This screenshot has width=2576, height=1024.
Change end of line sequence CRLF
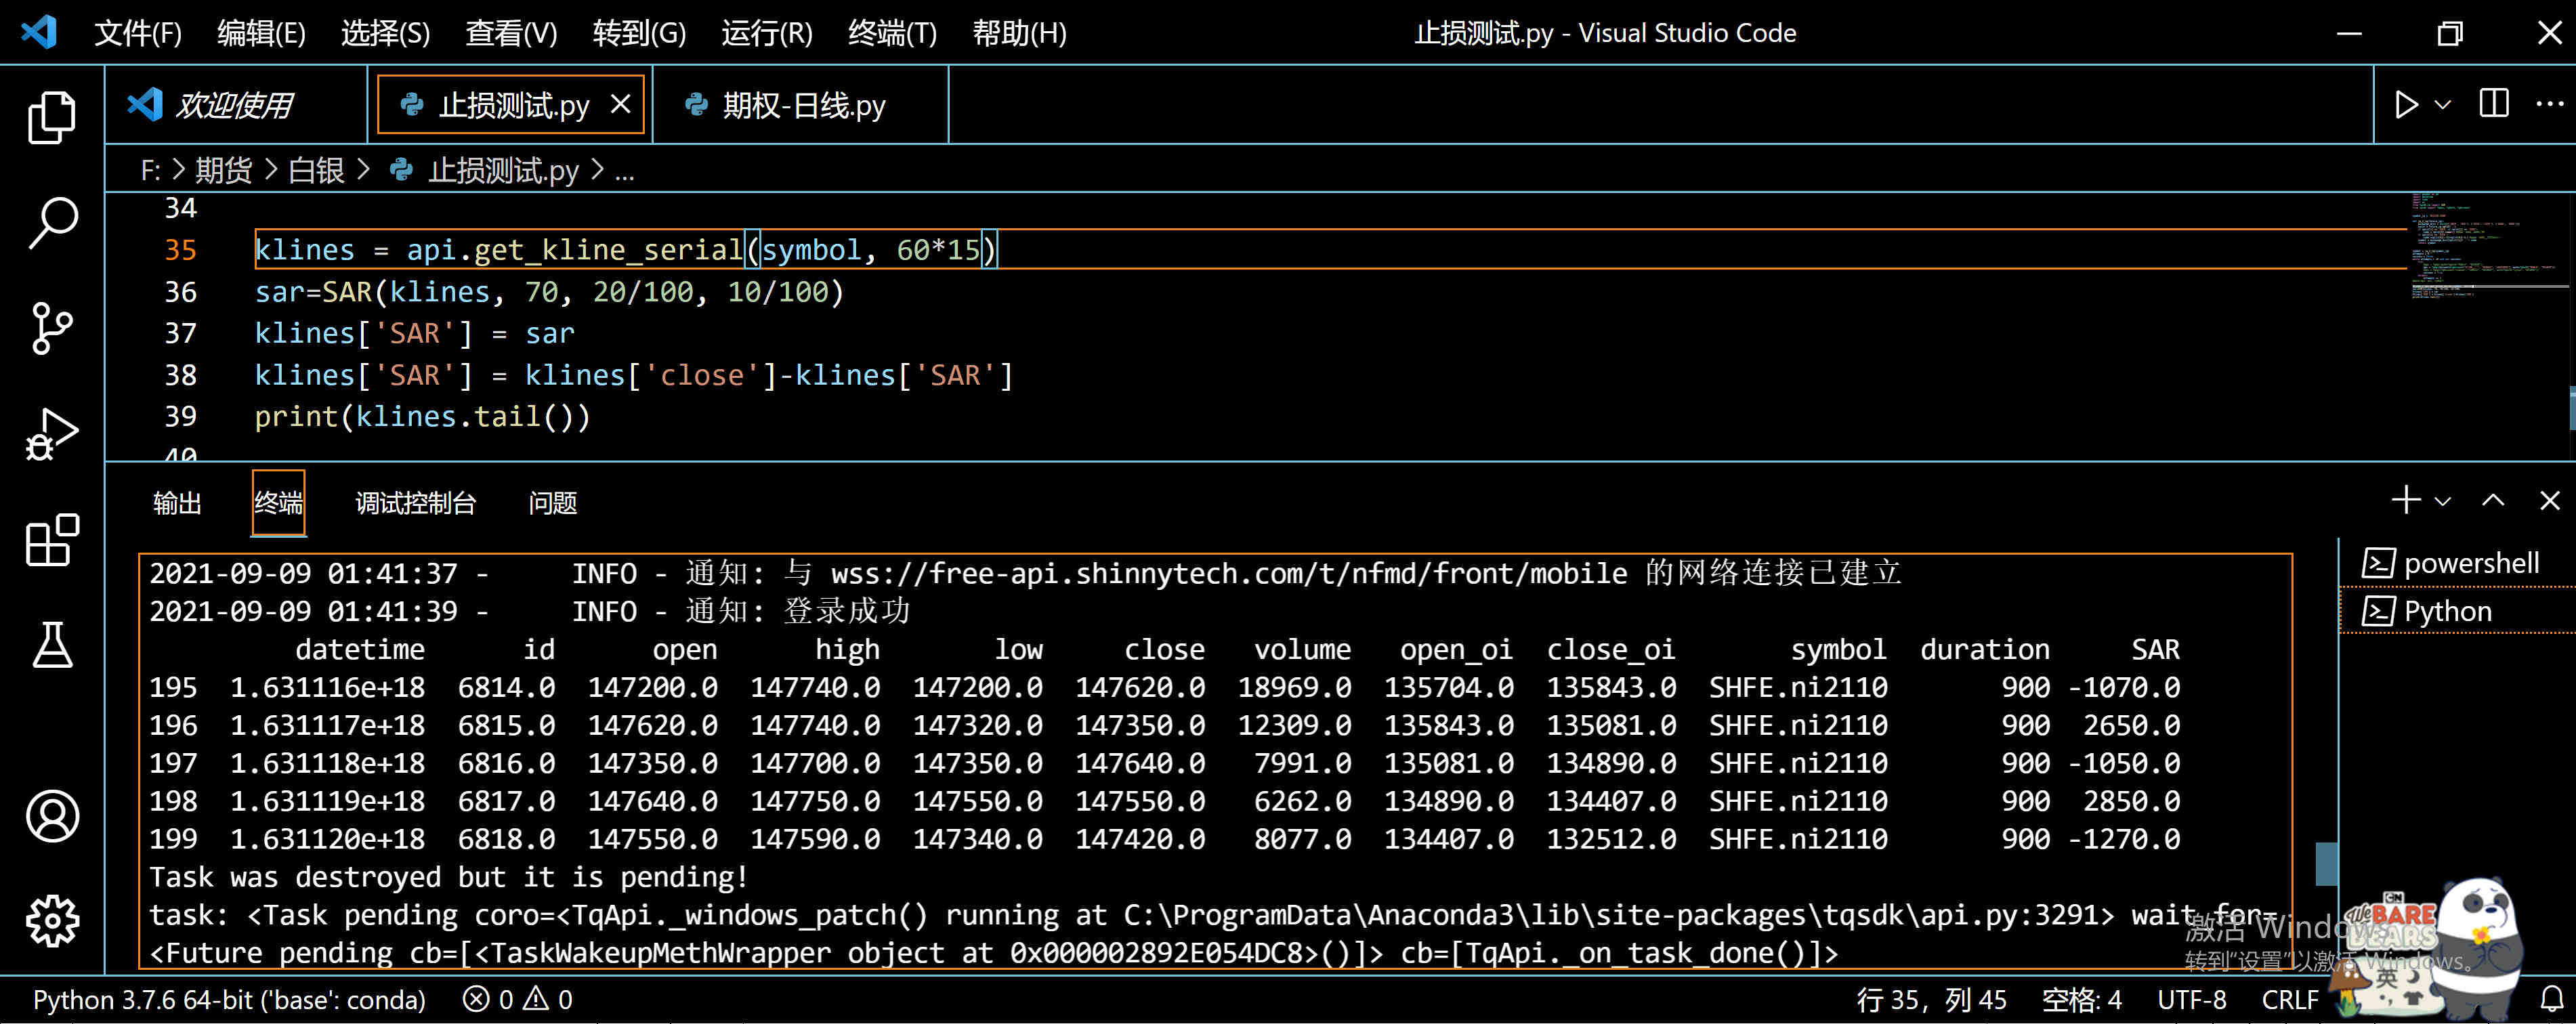point(2289,1000)
